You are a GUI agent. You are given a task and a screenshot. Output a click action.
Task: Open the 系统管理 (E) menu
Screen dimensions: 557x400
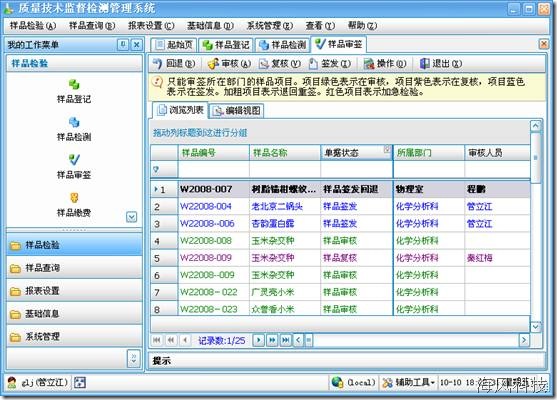[270, 26]
